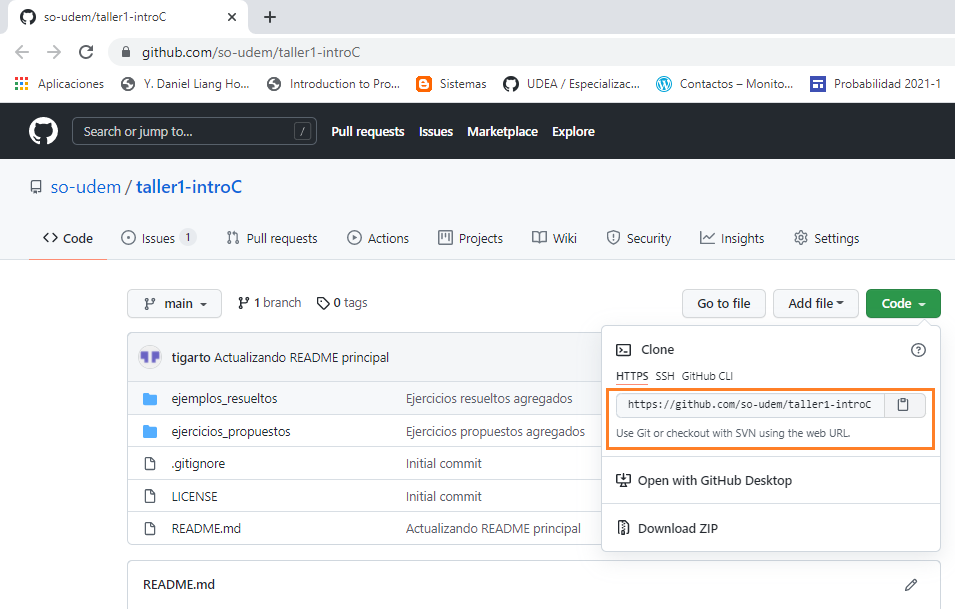Open taller1-introC repository name link

(189, 187)
